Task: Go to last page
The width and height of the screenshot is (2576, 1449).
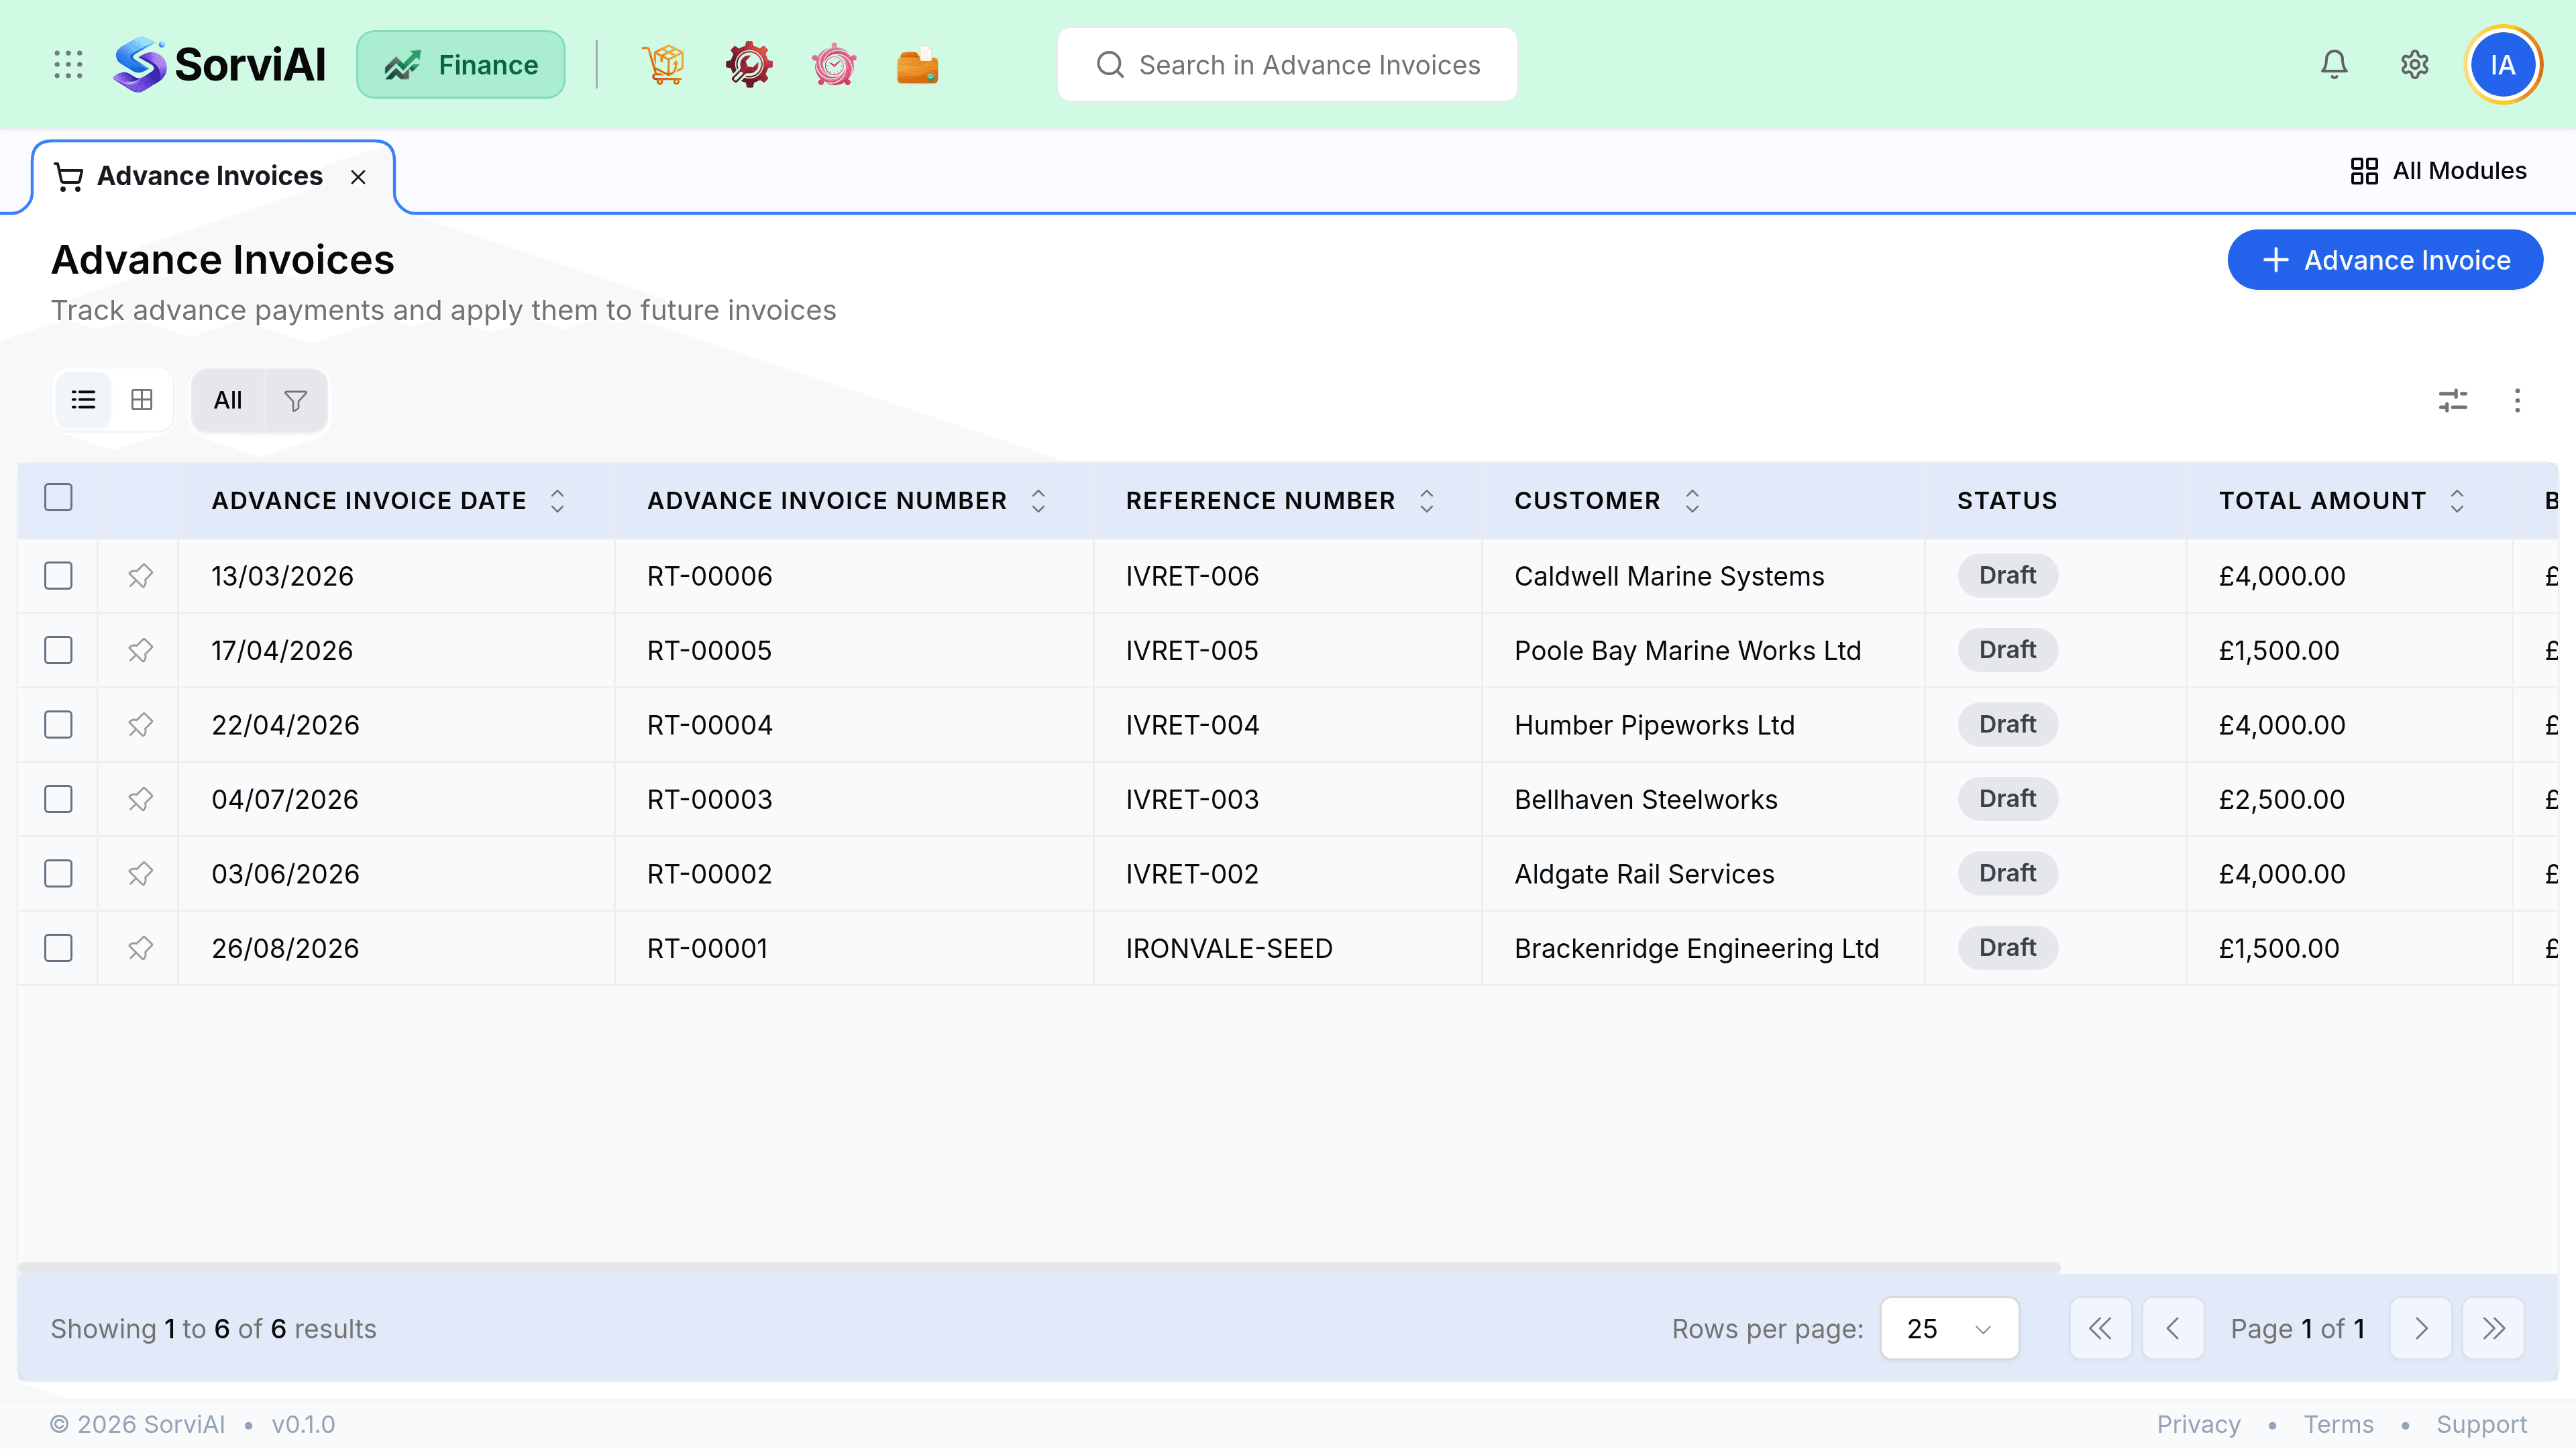Action: point(2493,1329)
